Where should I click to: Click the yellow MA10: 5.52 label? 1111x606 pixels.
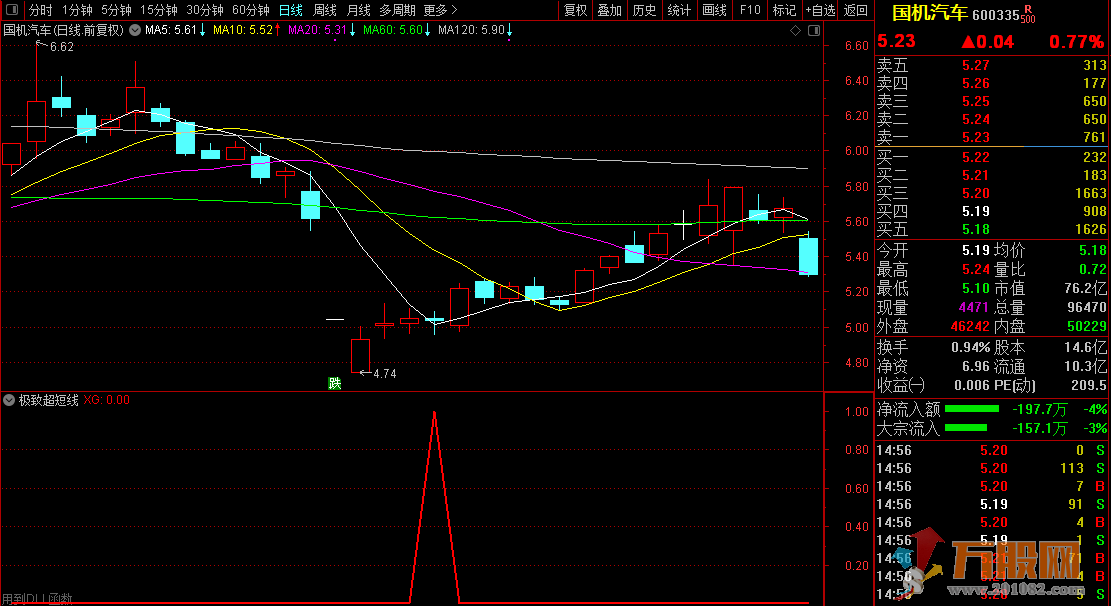242,30
